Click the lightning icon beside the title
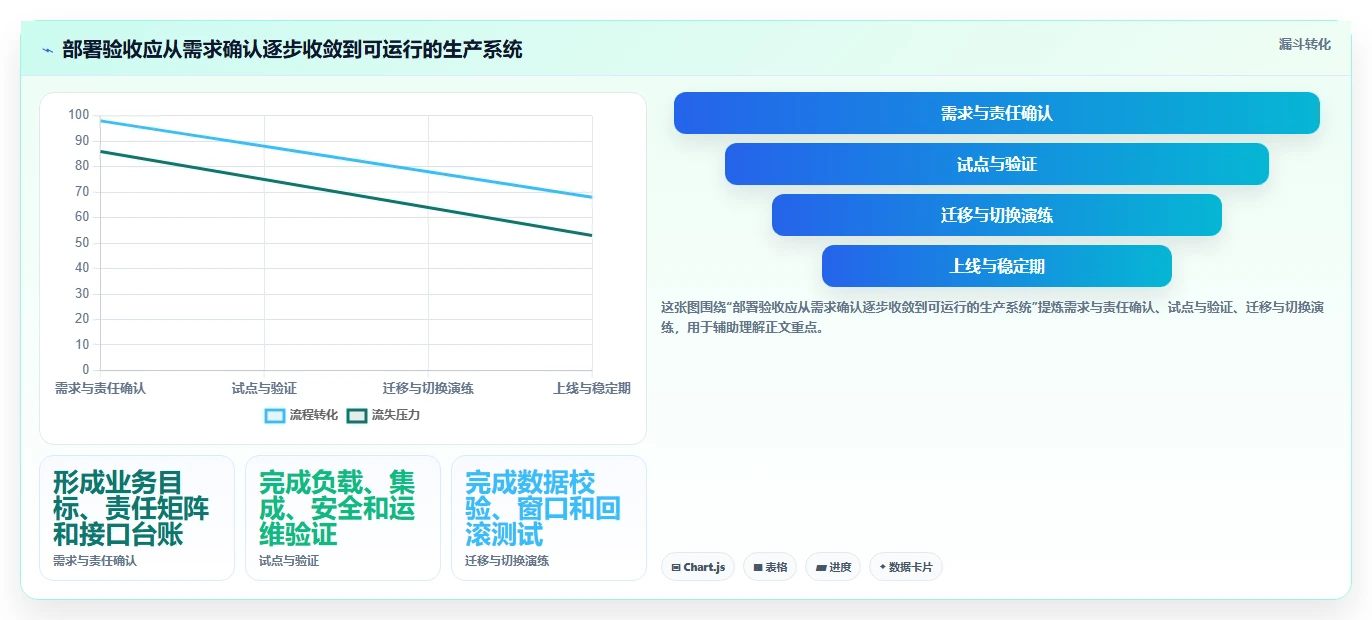This screenshot has height=620, width=1372. point(48,50)
